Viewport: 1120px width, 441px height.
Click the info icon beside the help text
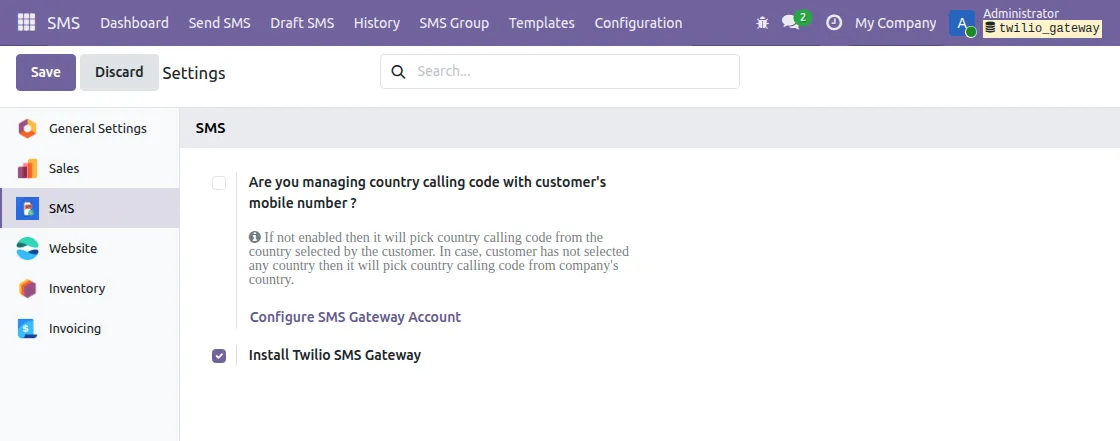pos(254,237)
